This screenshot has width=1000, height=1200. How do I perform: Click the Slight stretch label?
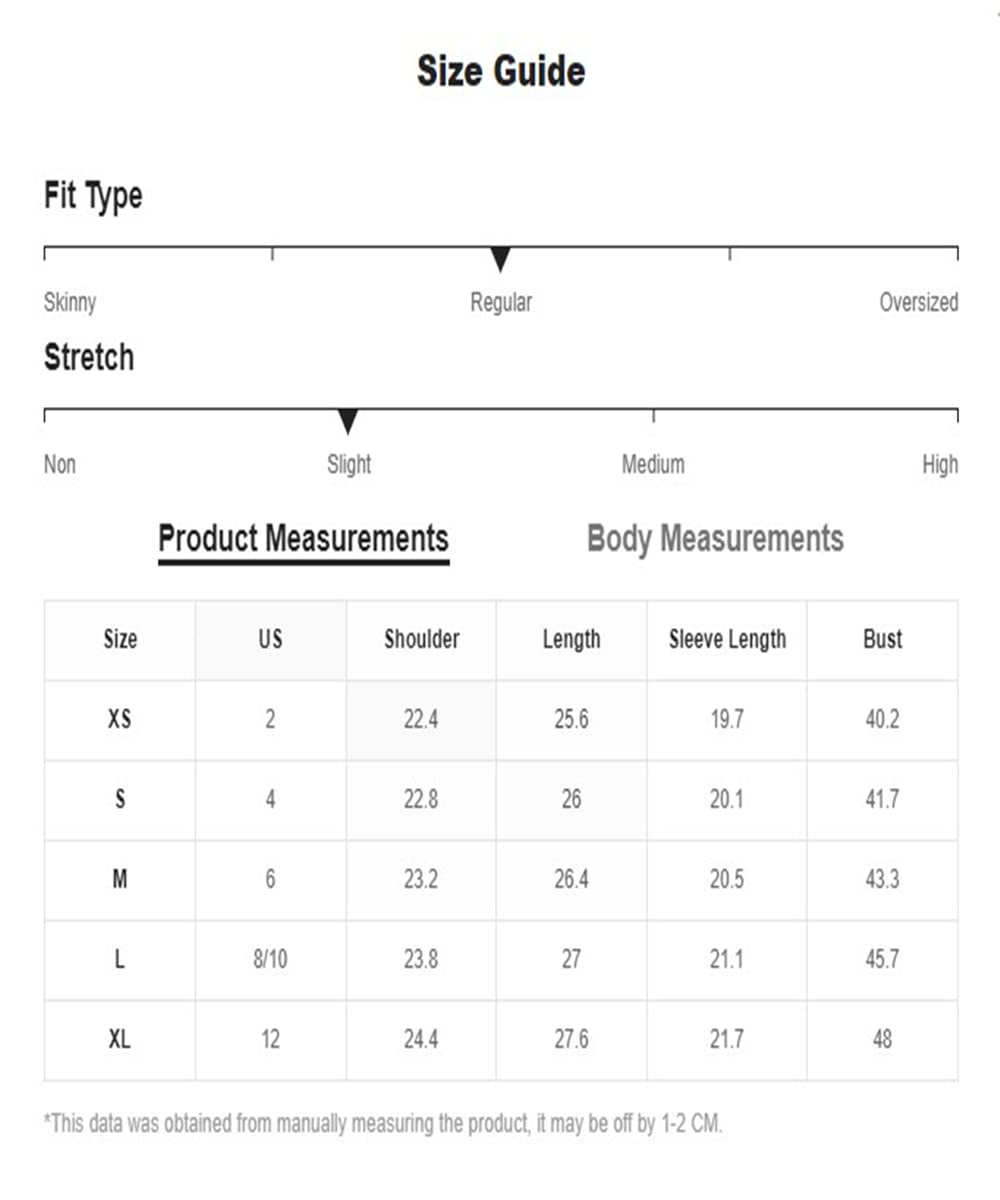click(349, 464)
